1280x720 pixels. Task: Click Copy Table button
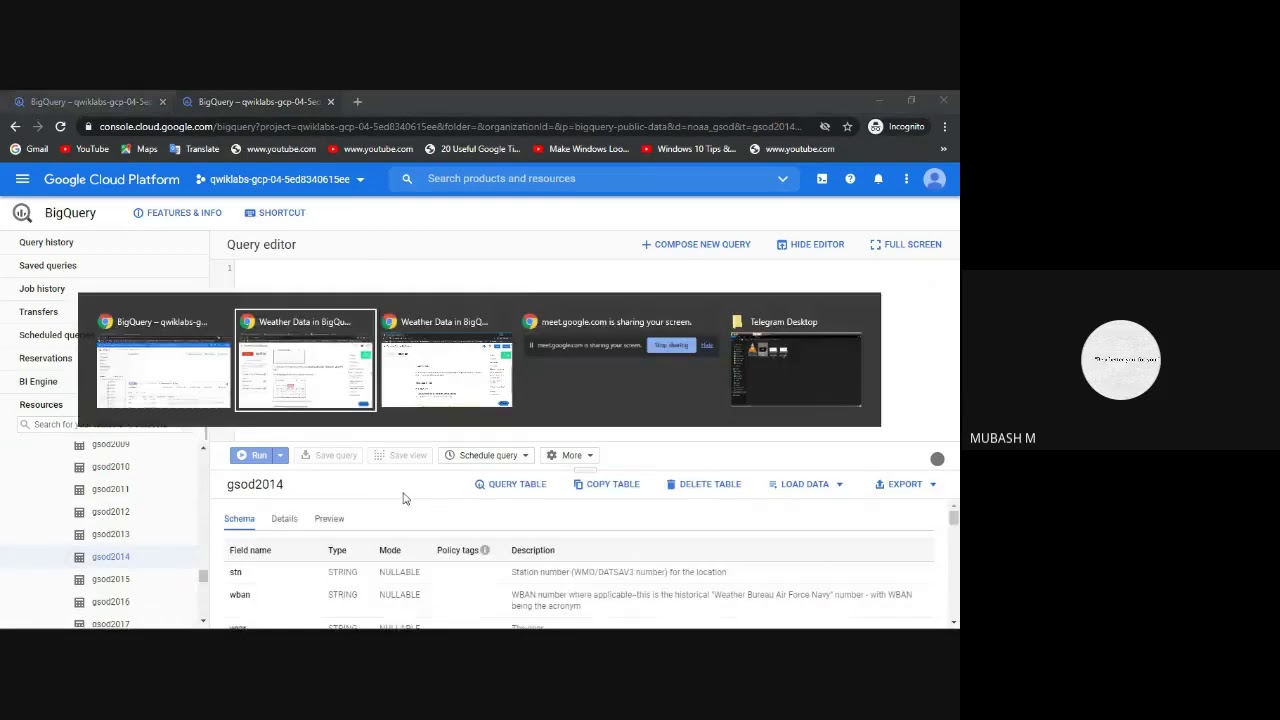[x=606, y=484]
